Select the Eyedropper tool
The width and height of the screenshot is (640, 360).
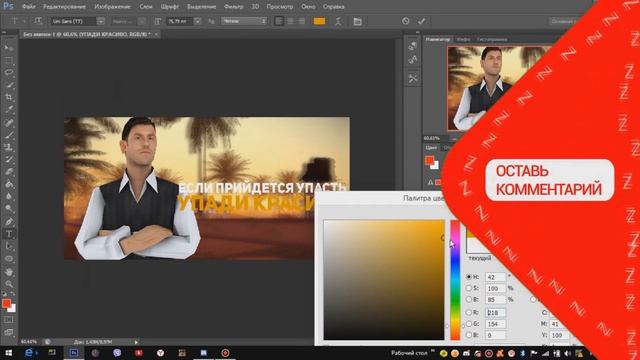point(9,109)
